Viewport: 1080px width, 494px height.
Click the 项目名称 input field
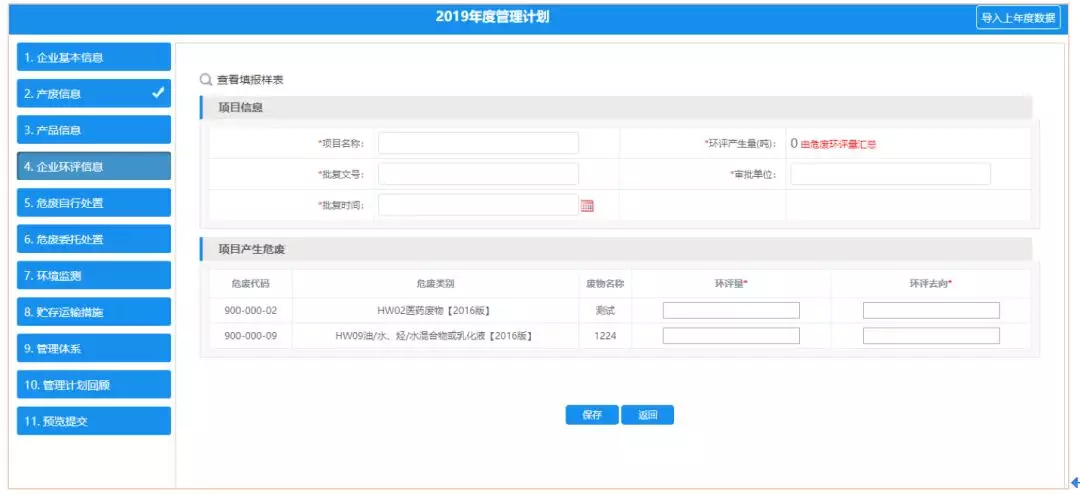[x=478, y=143]
